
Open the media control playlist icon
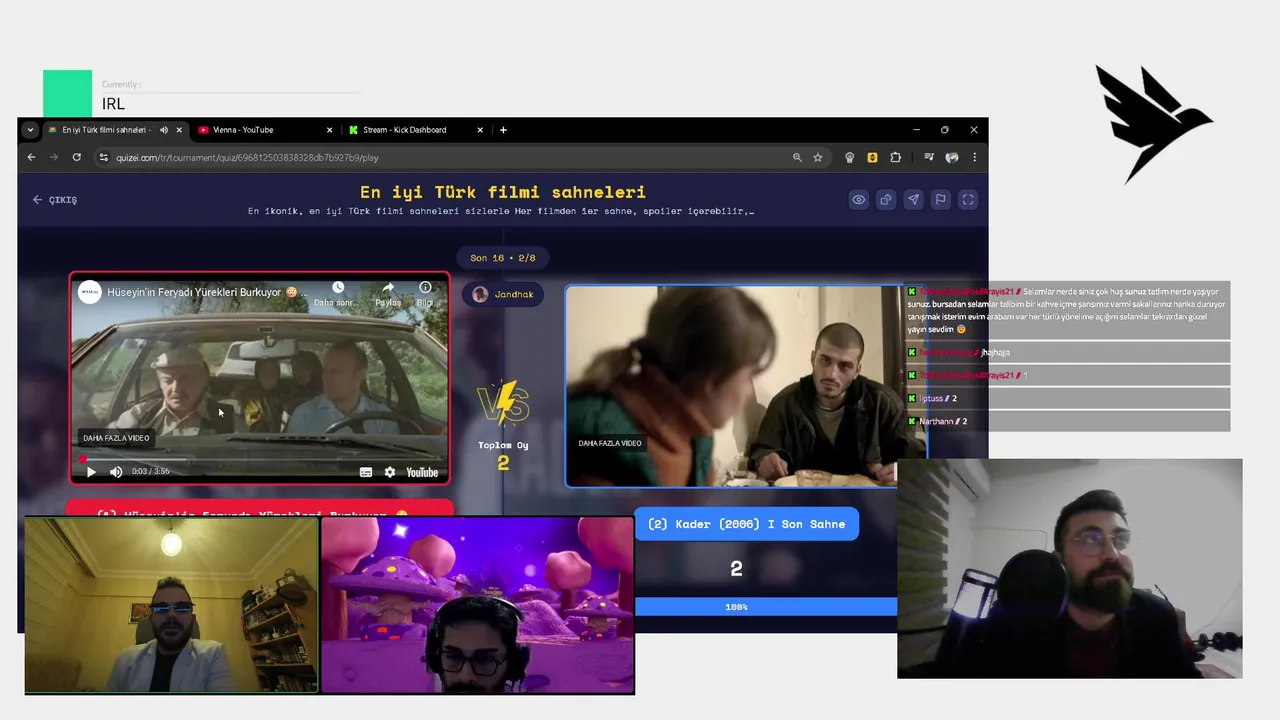tap(929, 157)
